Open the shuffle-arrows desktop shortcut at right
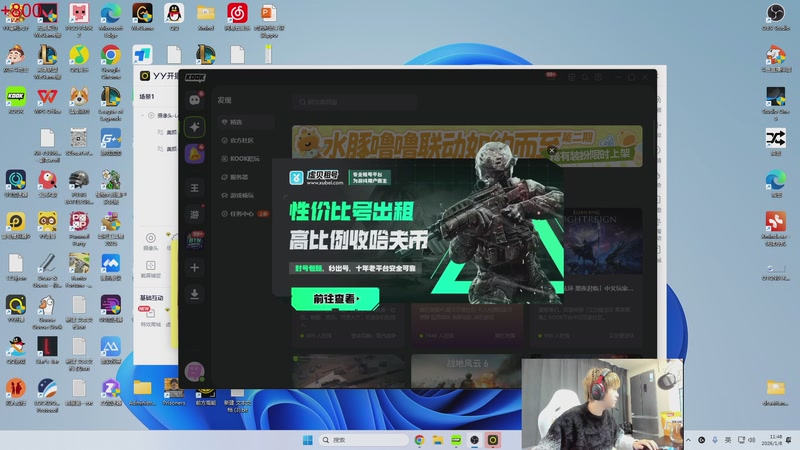The height and width of the screenshot is (450, 800). [776, 141]
